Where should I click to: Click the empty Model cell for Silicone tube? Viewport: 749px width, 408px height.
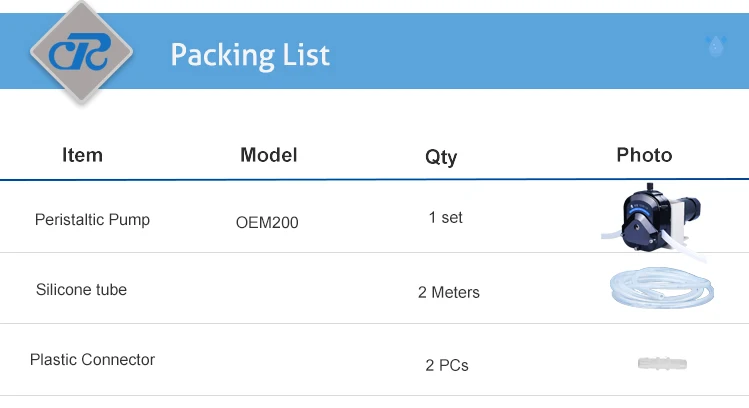[x=268, y=290]
